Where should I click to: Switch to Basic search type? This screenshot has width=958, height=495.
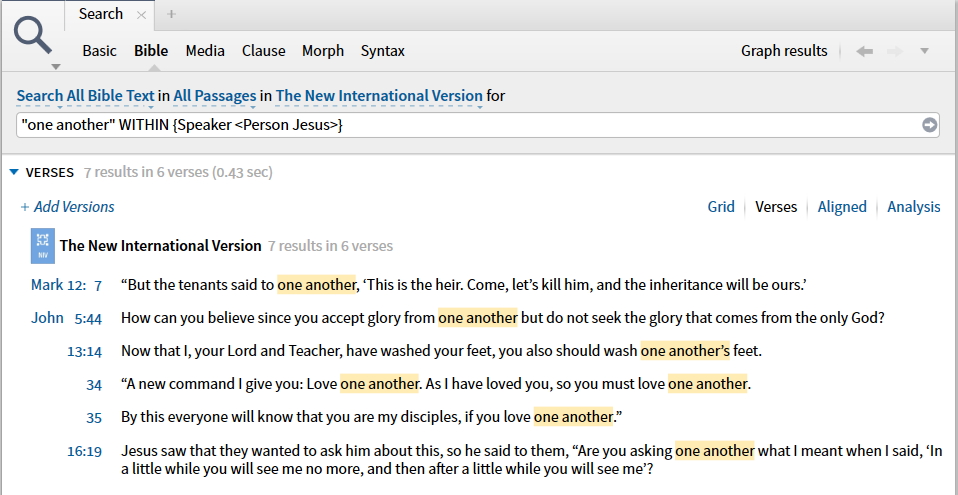point(100,51)
